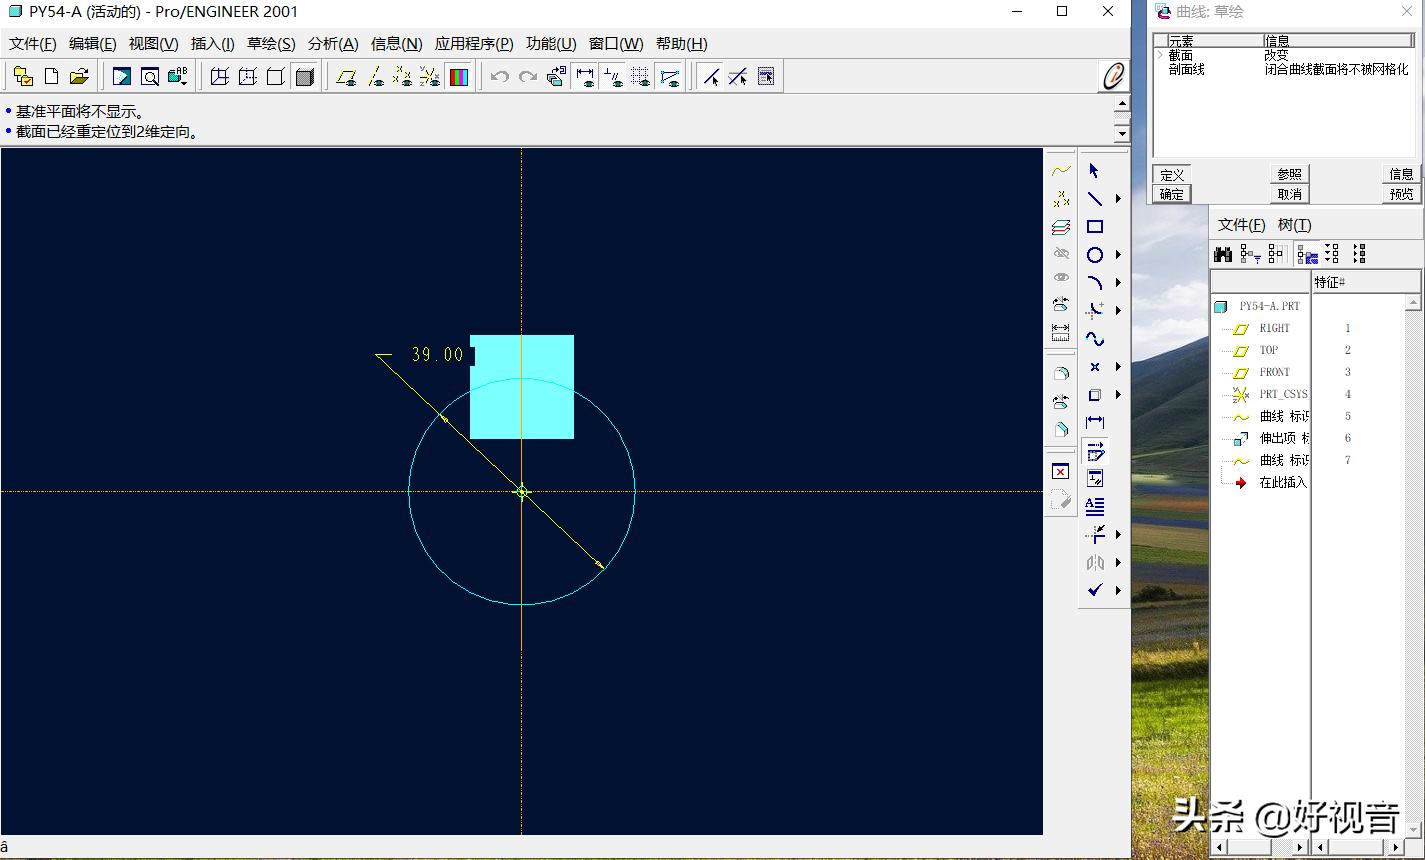Click the Open file folder icon
The image size is (1425, 860).
(x=79, y=77)
